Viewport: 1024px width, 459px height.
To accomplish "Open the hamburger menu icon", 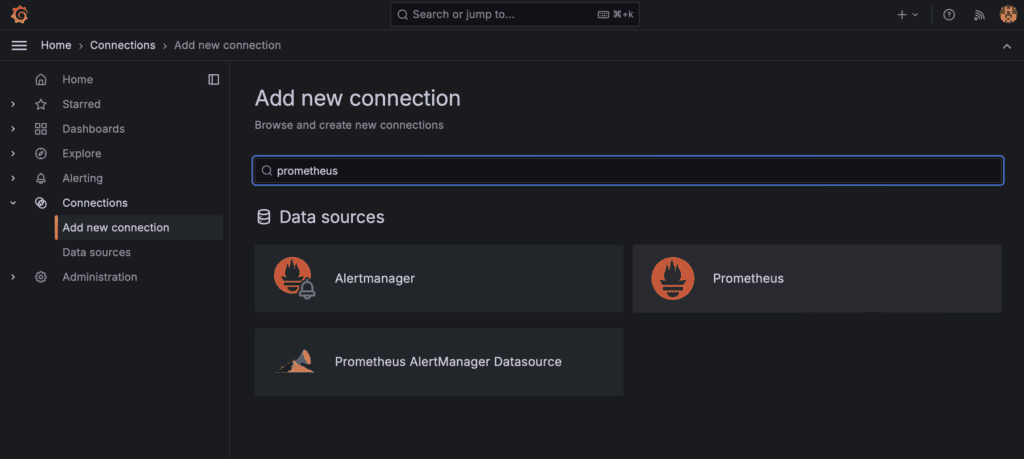I will pyautogui.click(x=20, y=45).
